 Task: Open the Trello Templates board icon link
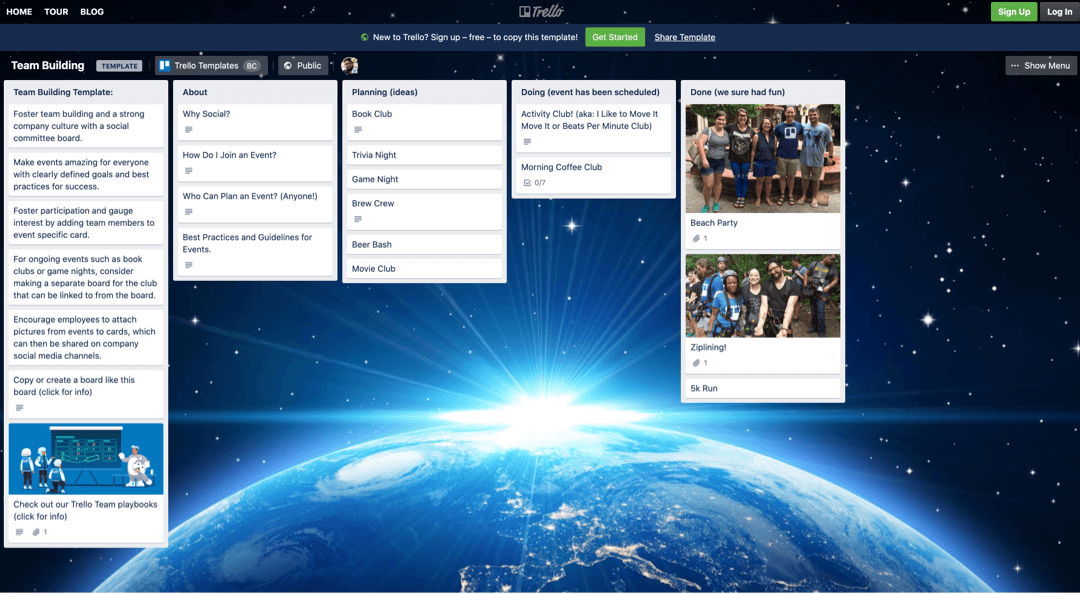click(165, 65)
